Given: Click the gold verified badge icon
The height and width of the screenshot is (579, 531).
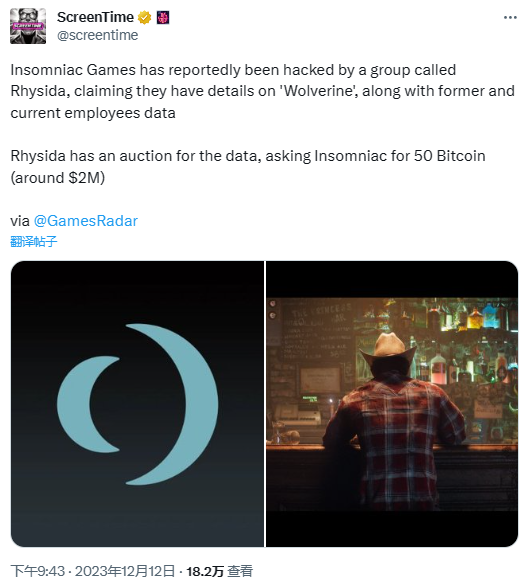Looking at the screenshot, I should (x=144, y=17).
